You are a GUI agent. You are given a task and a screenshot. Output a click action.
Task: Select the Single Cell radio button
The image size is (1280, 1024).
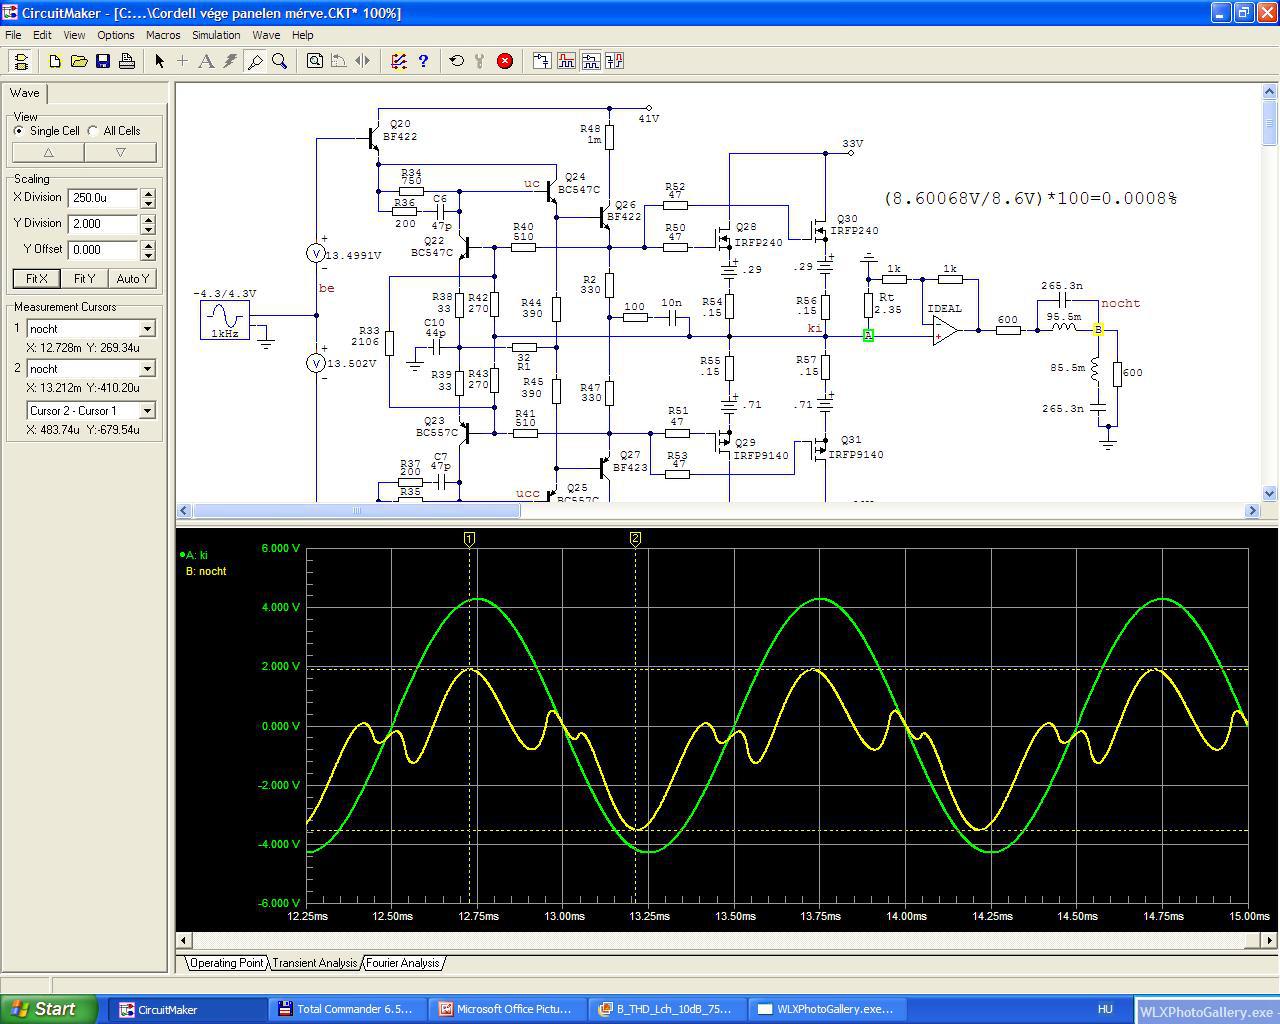tap(19, 131)
